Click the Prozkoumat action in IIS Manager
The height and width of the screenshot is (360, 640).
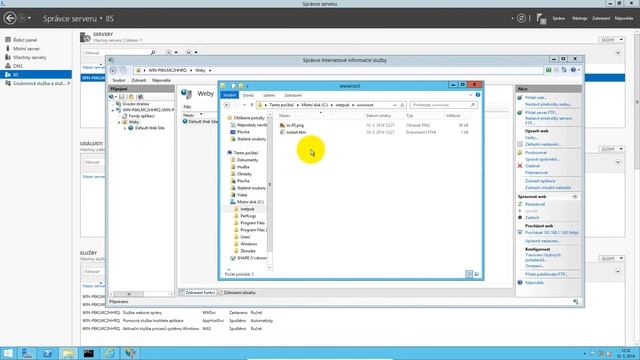click(536, 153)
